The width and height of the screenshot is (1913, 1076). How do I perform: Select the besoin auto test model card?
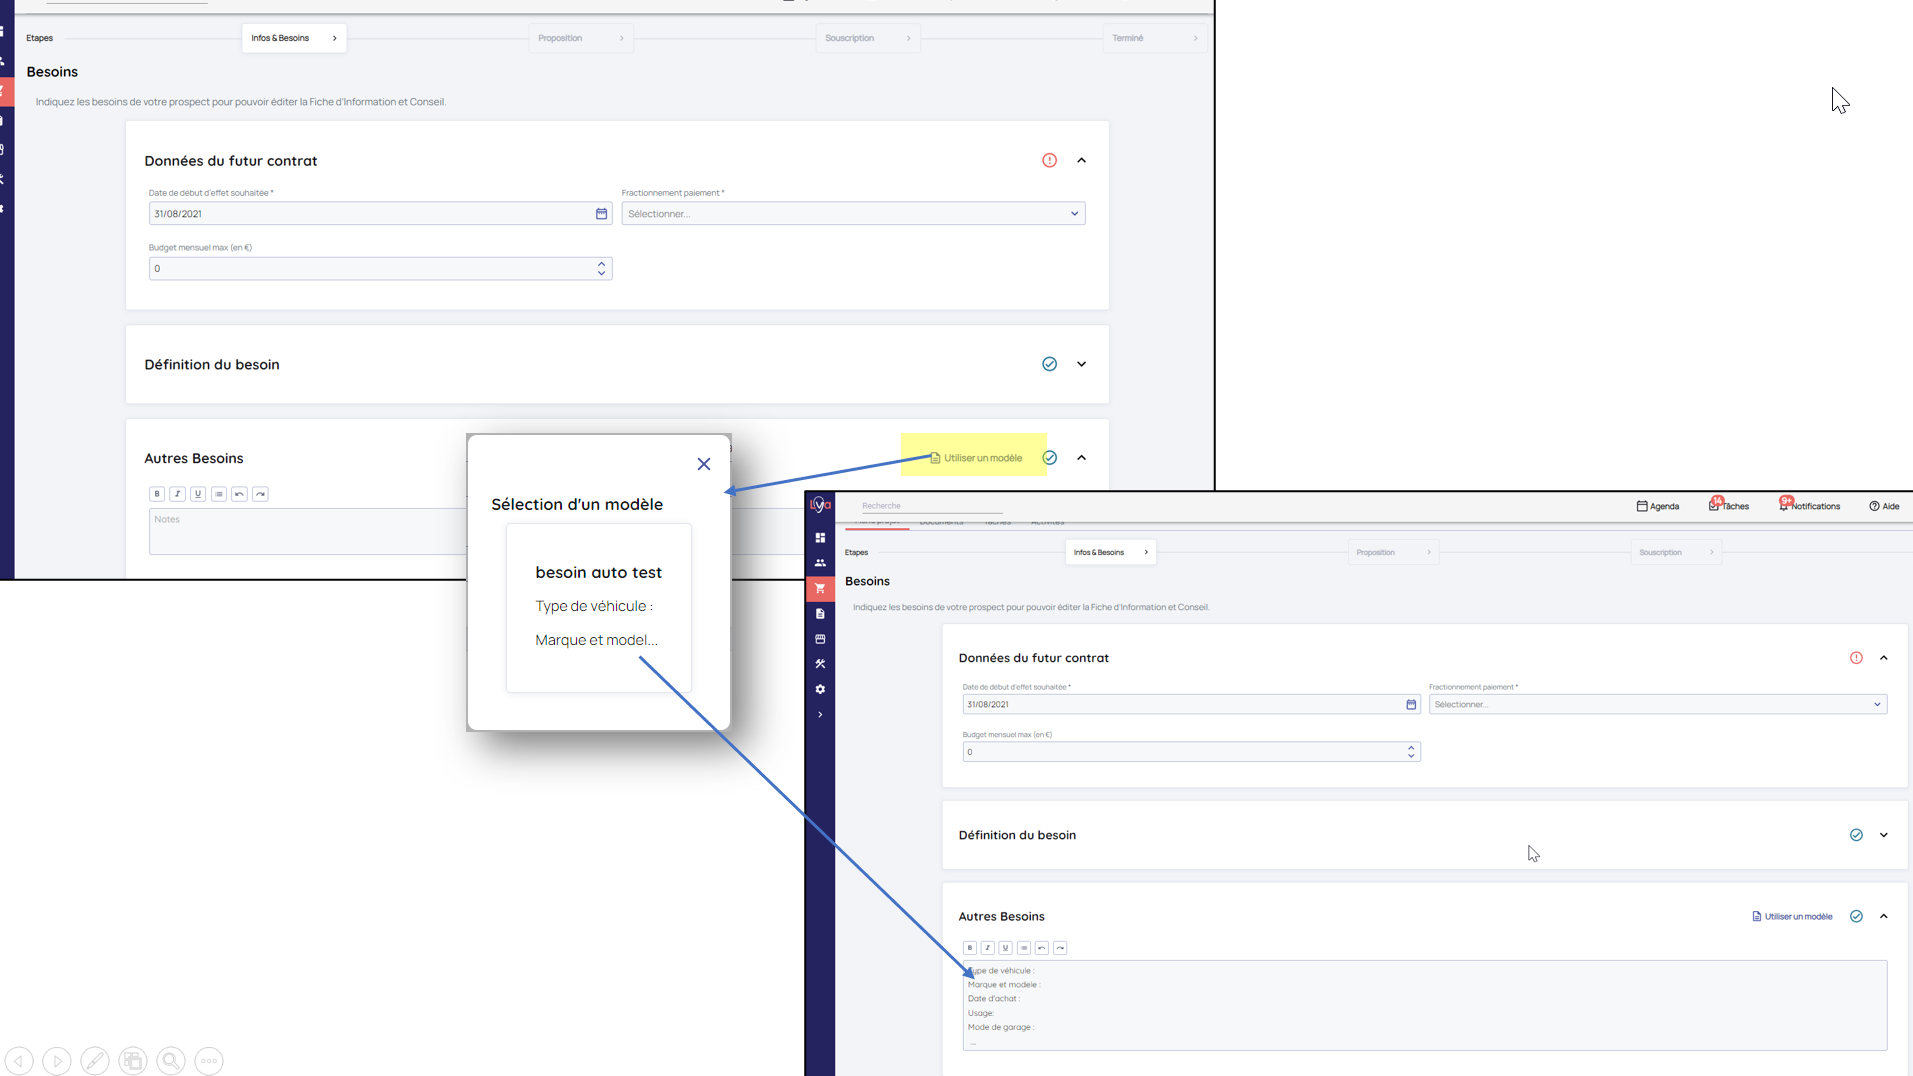coord(598,607)
